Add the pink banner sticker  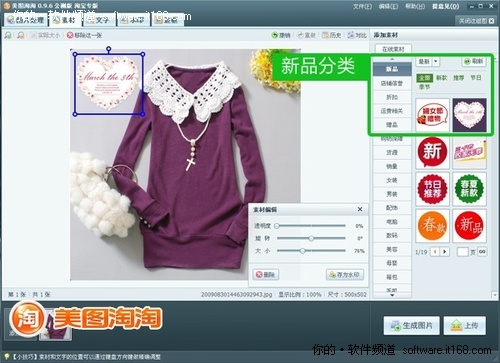(x=469, y=152)
